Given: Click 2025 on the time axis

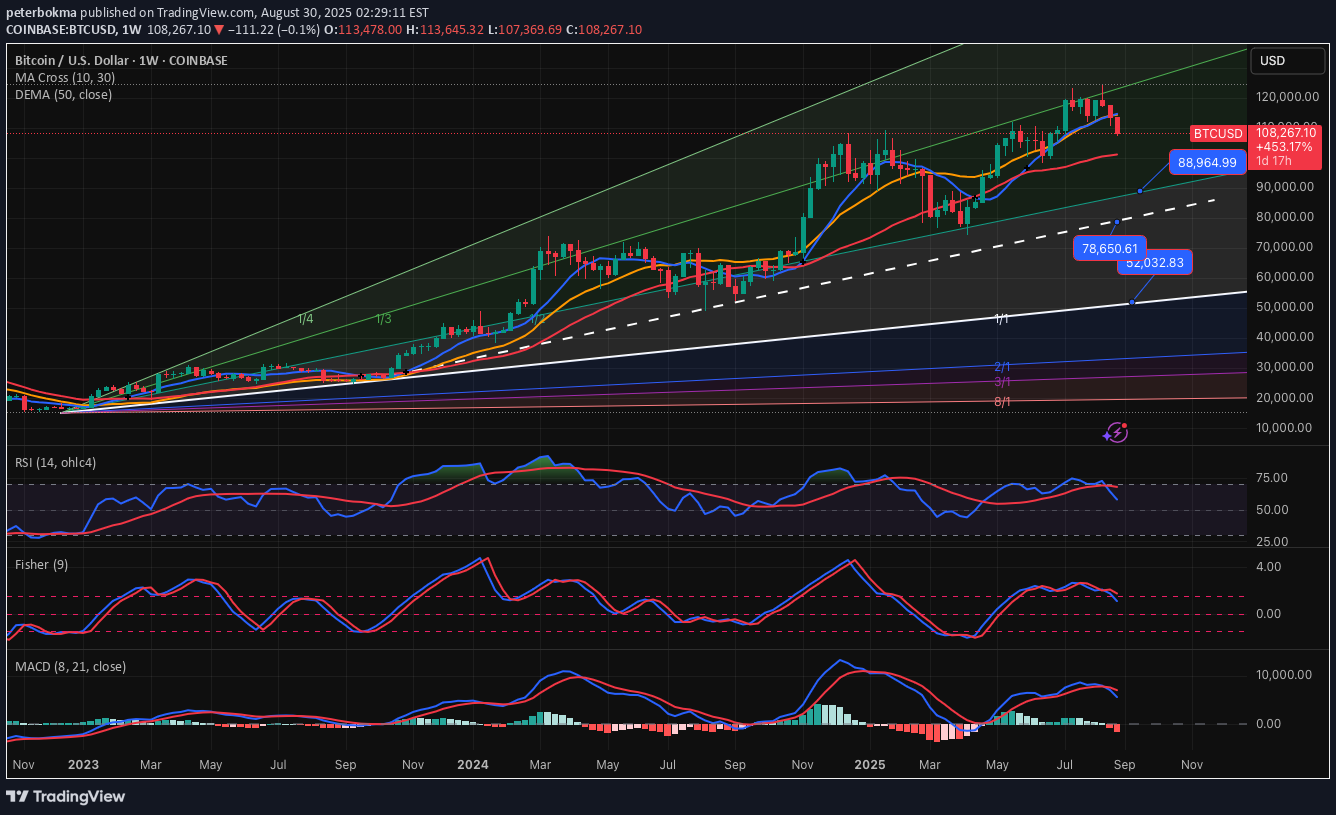Looking at the screenshot, I should tap(868, 765).
